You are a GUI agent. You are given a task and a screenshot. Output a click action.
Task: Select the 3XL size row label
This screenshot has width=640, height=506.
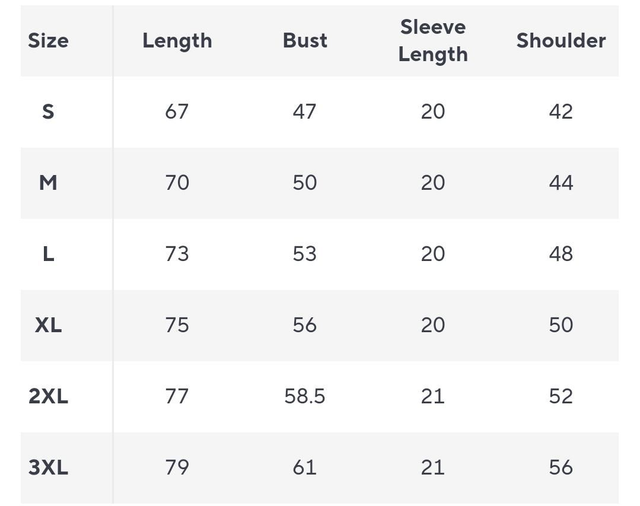48,467
